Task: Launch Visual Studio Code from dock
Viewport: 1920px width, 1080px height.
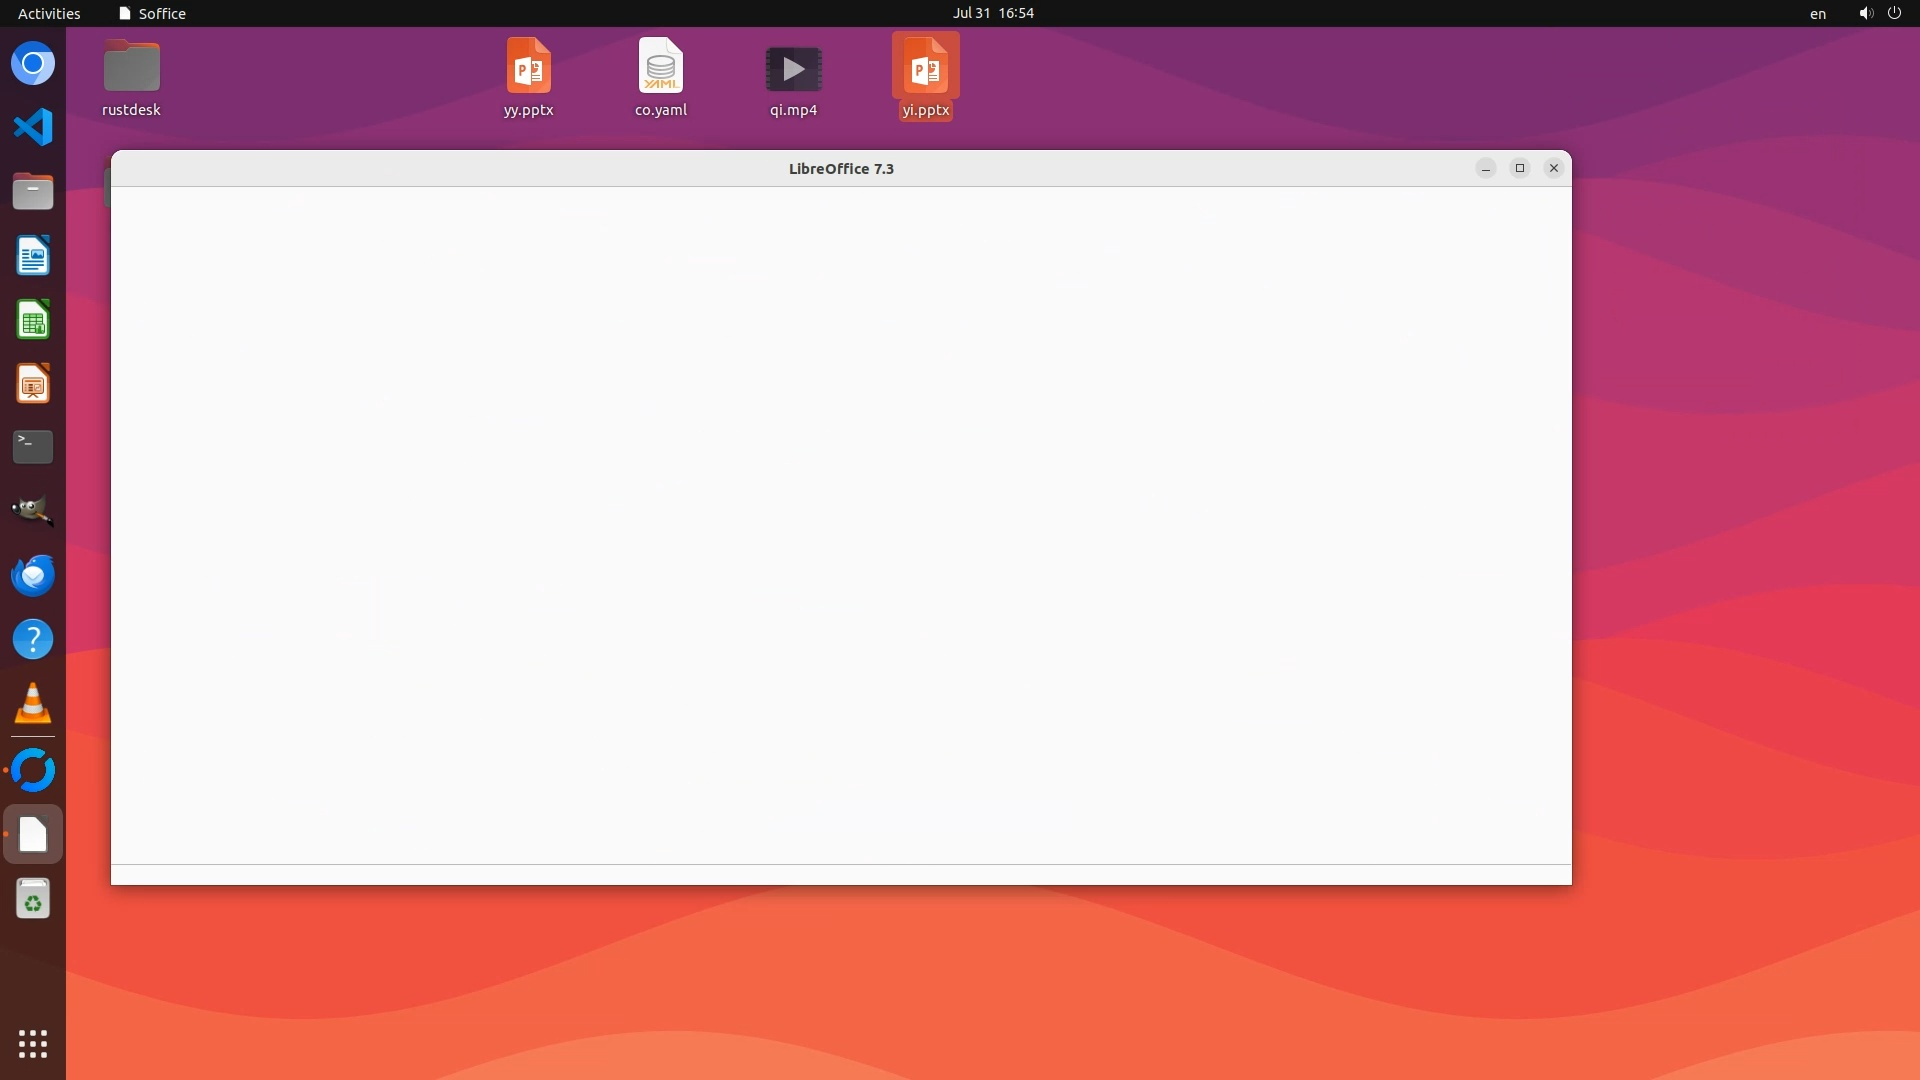Action: pyautogui.click(x=33, y=128)
